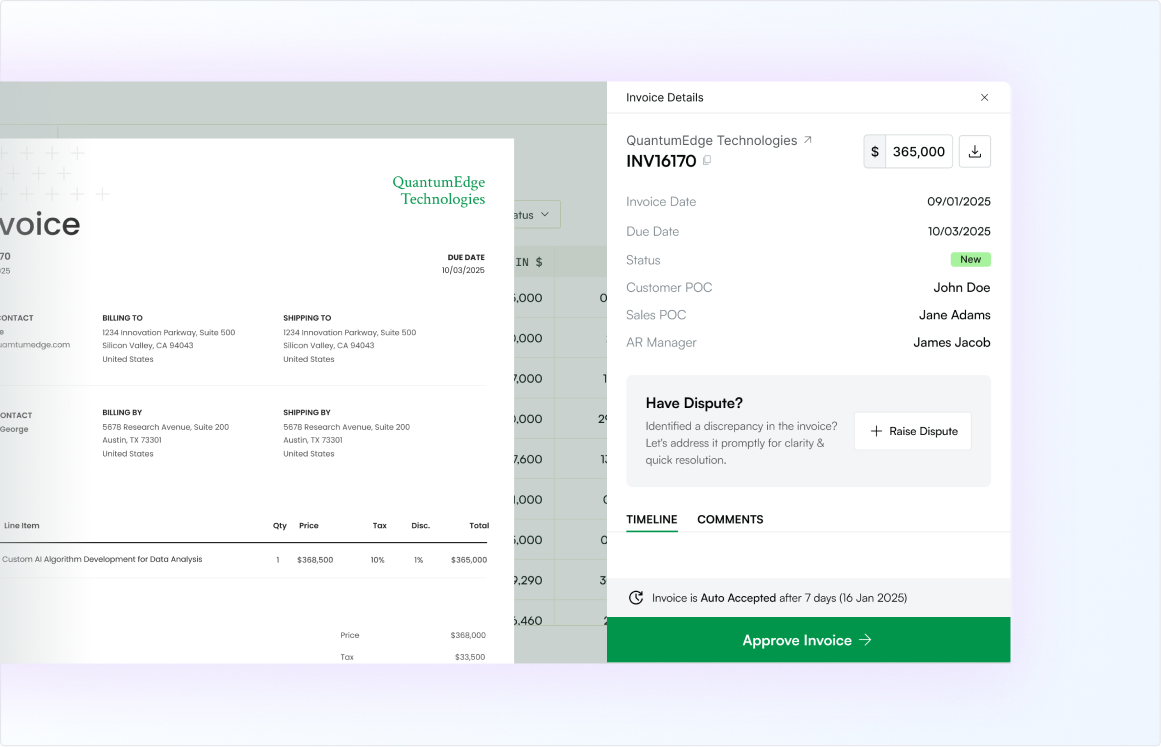The height and width of the screenshot is (747, 1161).
Task: Click the plus icon in Raise Dispute
Action: pyautogui.click(x=876, y=431)
